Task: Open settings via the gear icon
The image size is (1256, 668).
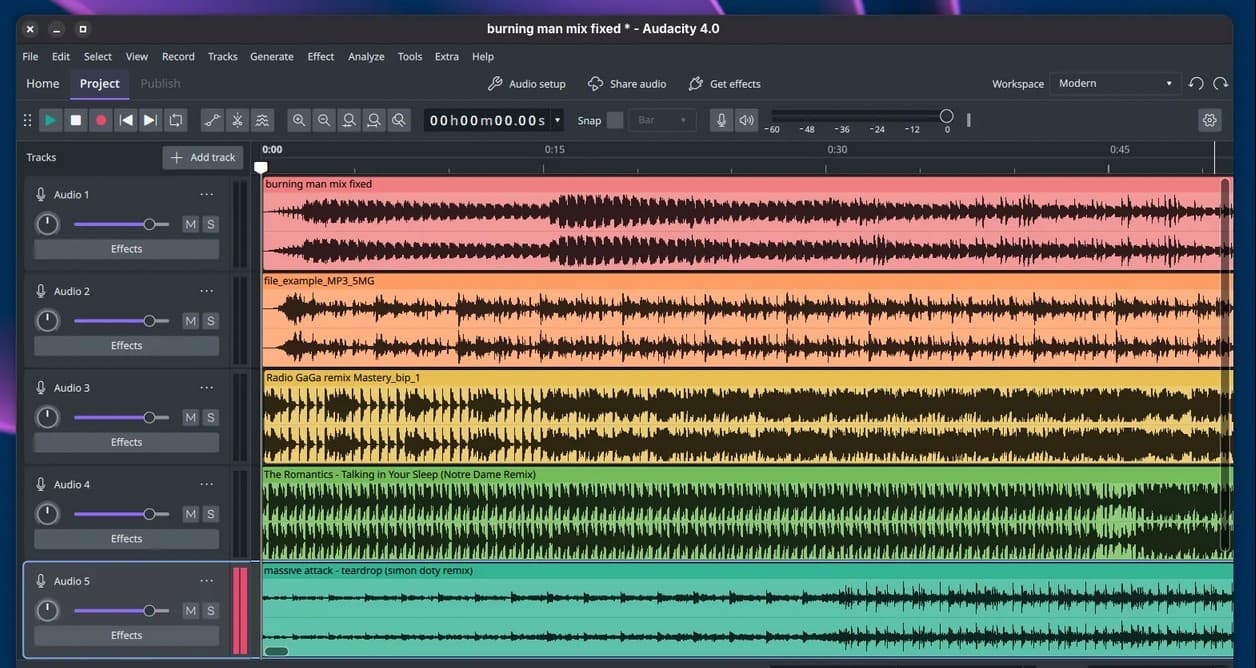Action: pos(1210,120)
